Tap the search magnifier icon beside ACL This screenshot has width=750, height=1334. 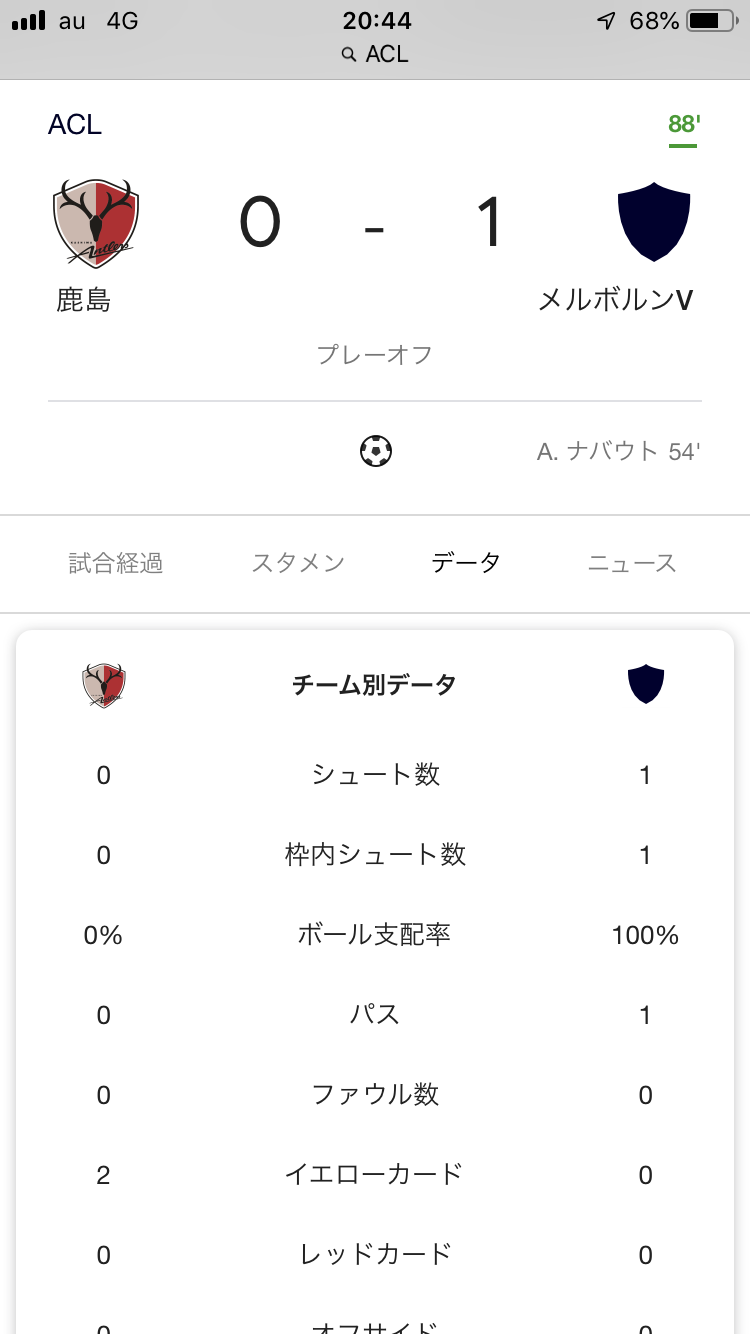click(349, 54)
